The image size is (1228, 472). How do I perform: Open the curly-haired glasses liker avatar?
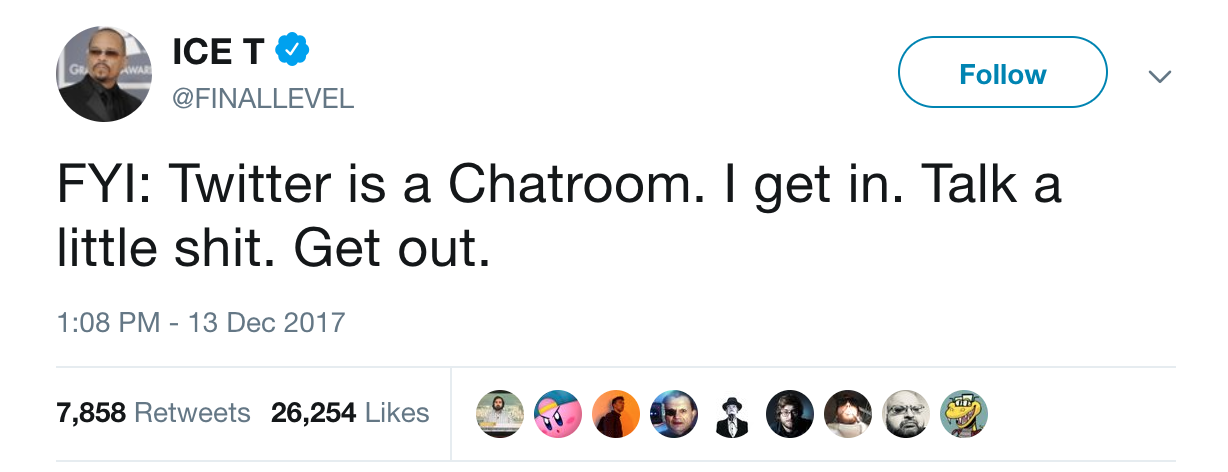[x=791, y=412]
